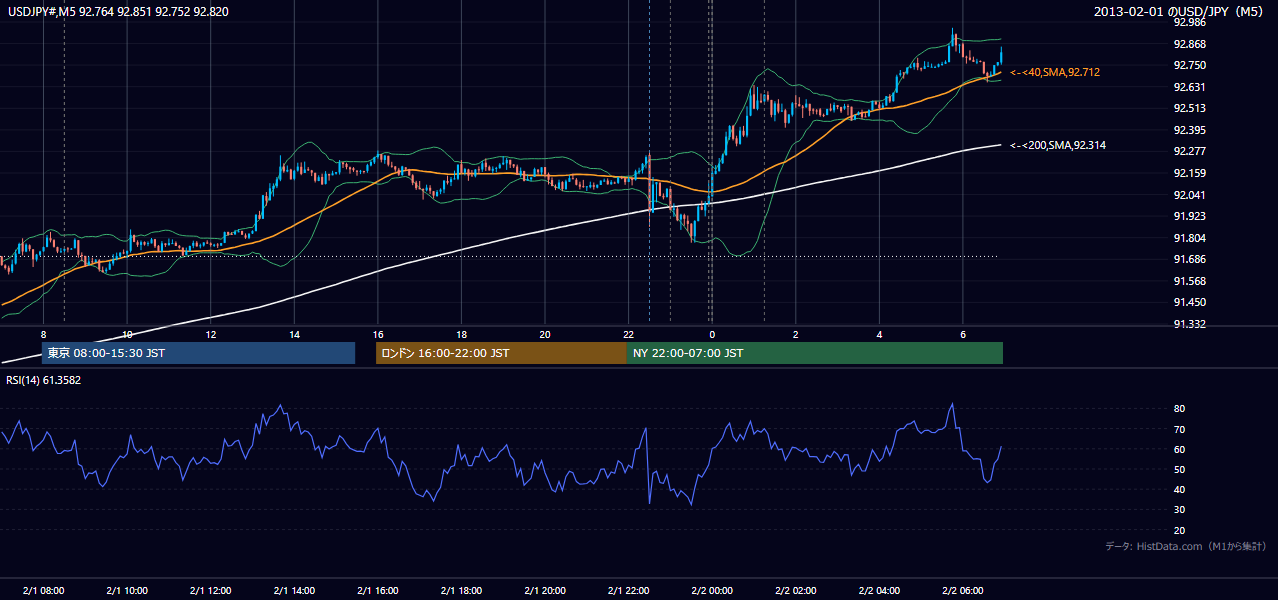The height and width of the screenshot is (600, 1278).
Task: Click the 2/1 10:00 bottom time label
Action: [127, 591]
